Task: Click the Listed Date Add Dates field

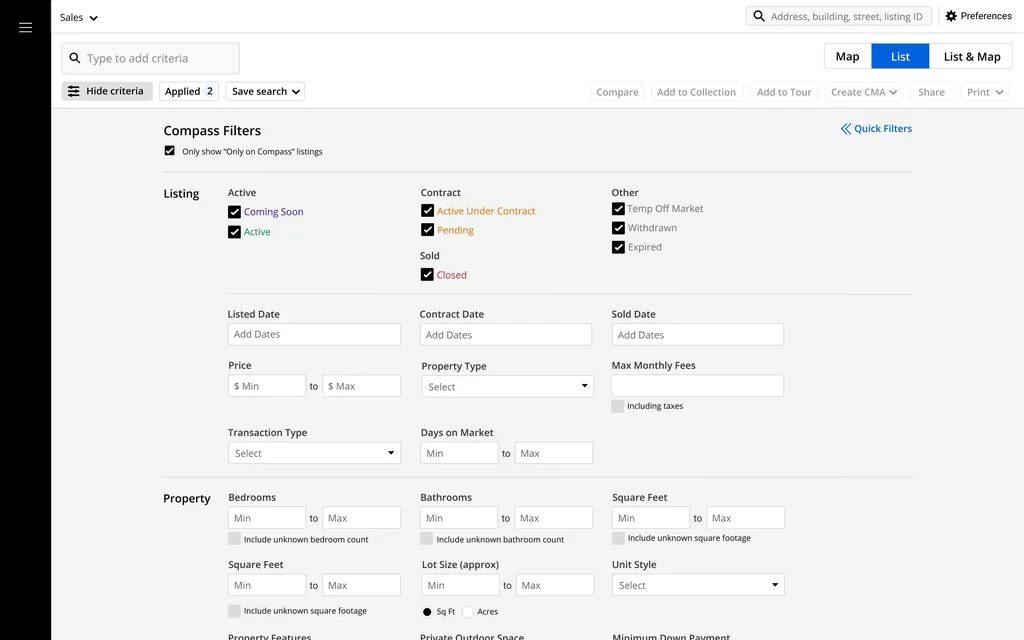Action: [314, 334]
